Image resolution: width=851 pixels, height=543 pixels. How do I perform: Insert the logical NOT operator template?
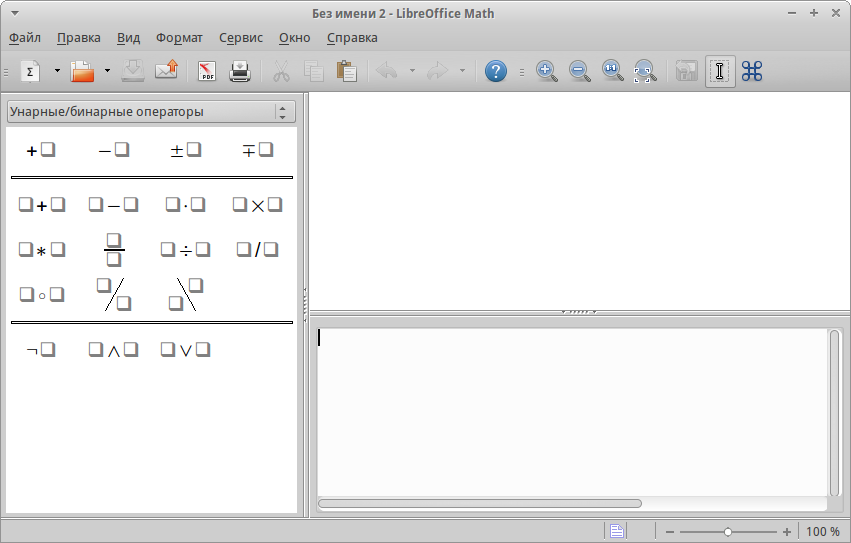coord(41,350)
